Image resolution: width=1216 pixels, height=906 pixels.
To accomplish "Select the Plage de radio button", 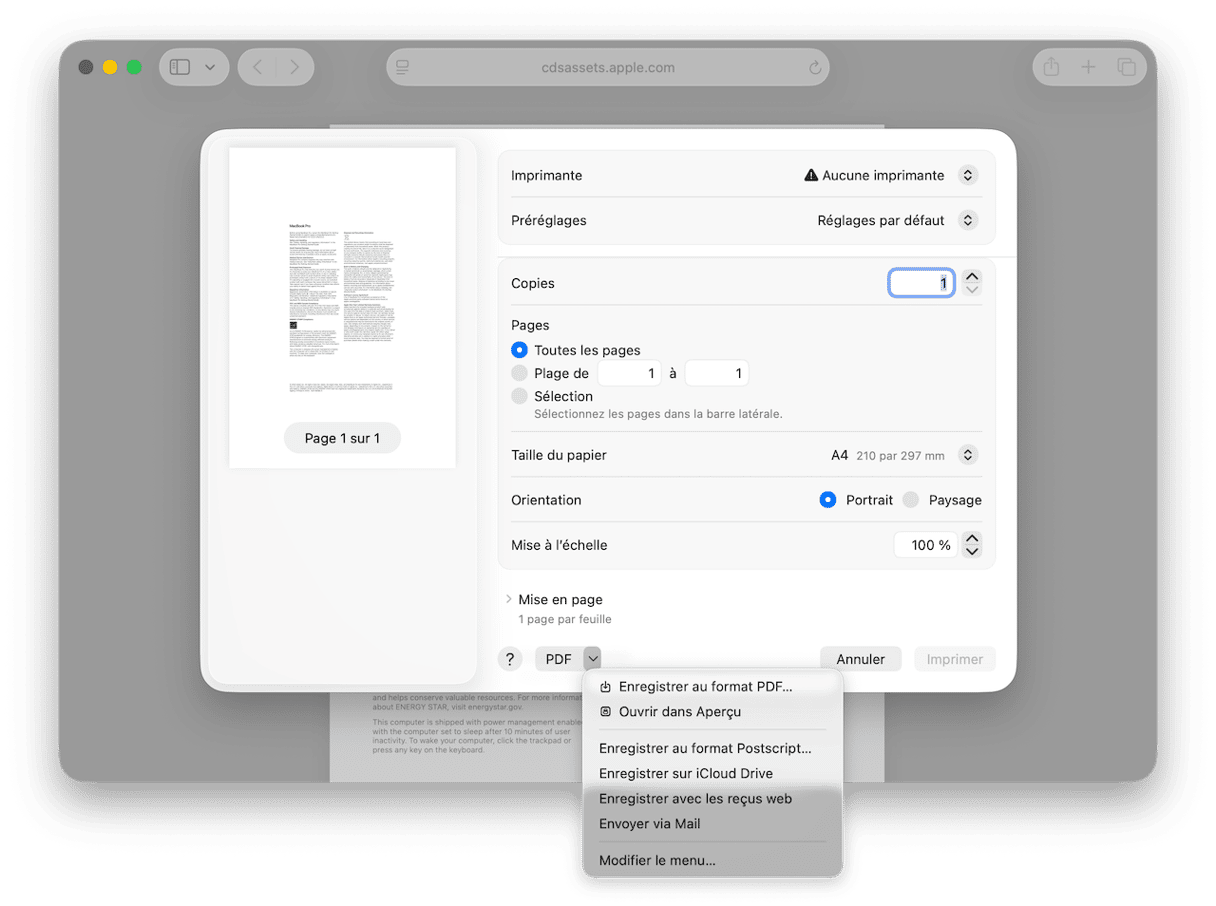I will pyautogui.click(x=519, y=372).
